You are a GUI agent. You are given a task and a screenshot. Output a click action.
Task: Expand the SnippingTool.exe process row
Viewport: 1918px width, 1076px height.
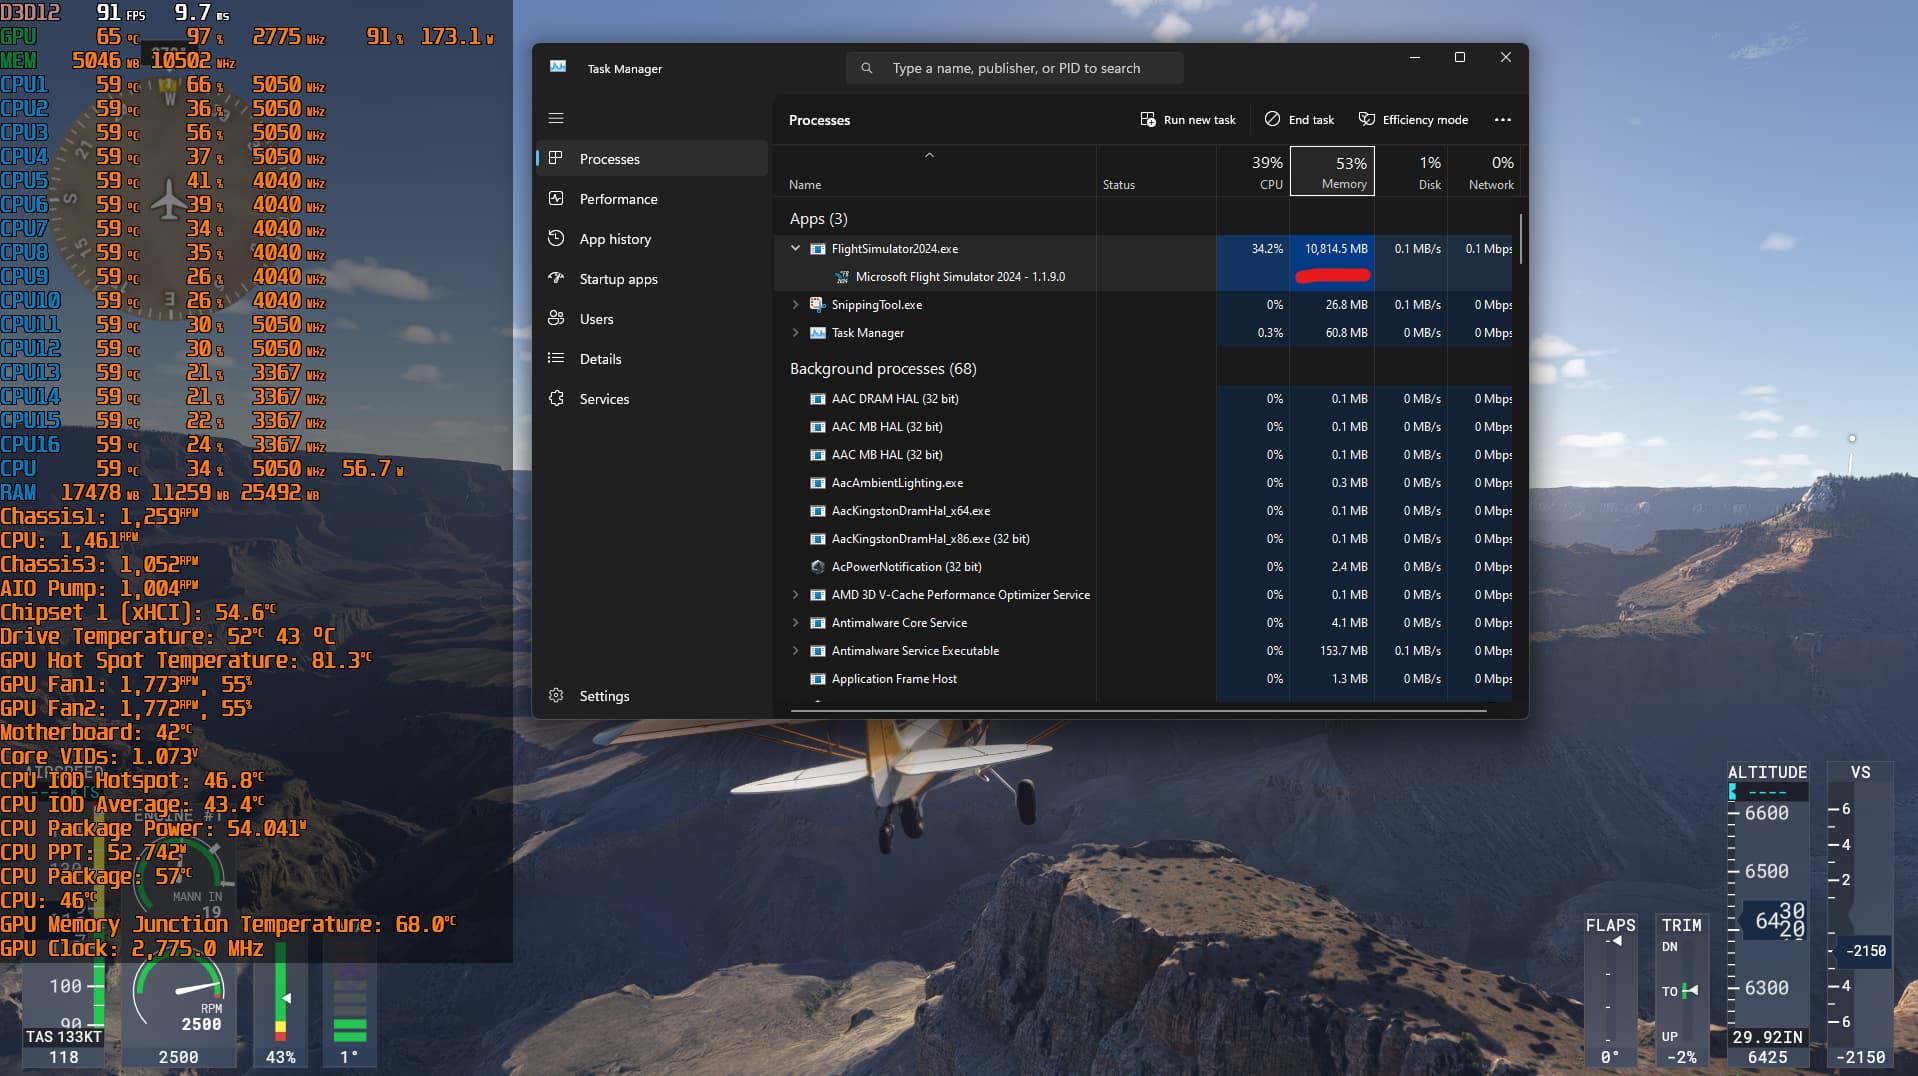click(795, 305)
